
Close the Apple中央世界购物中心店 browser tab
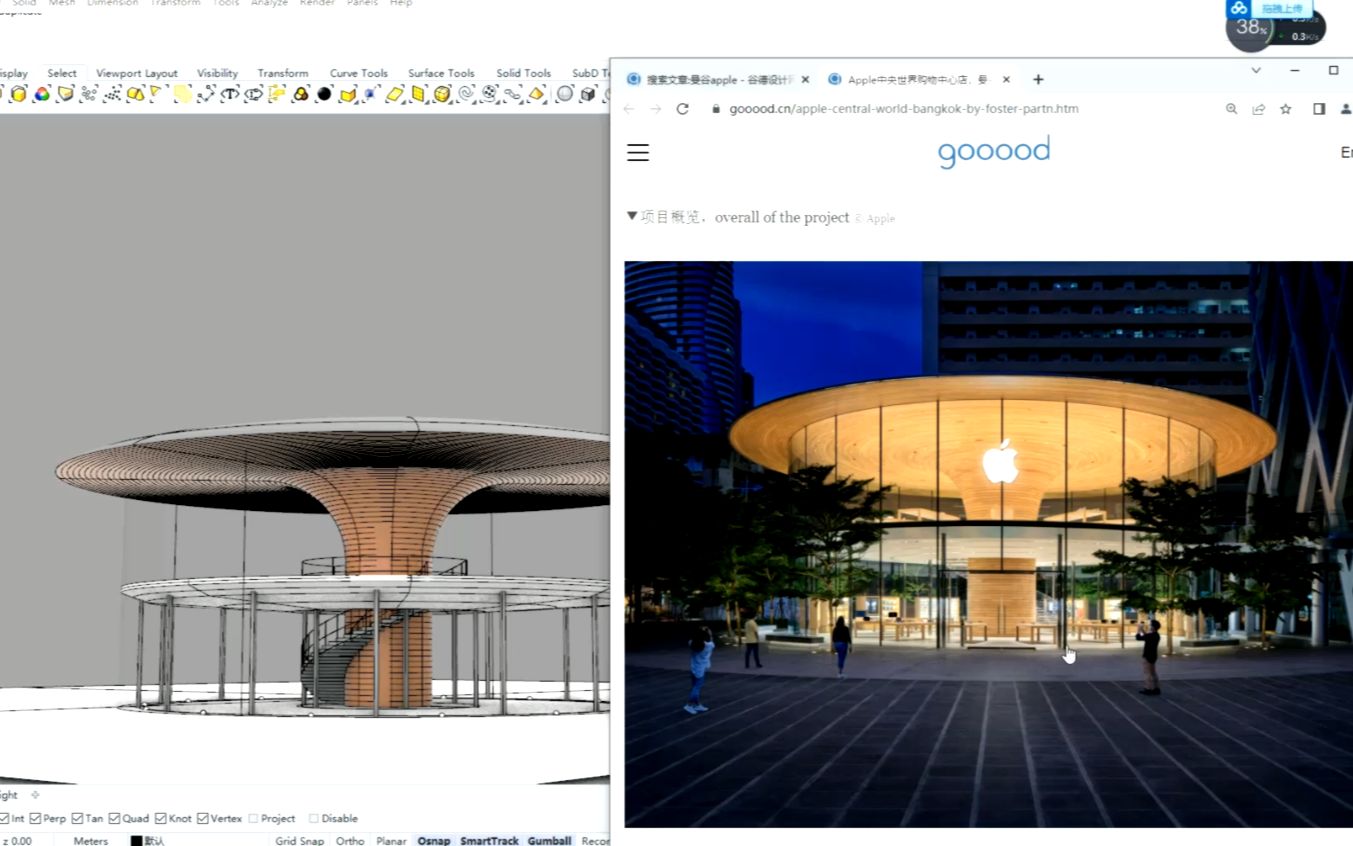[x=1006, y=79]
